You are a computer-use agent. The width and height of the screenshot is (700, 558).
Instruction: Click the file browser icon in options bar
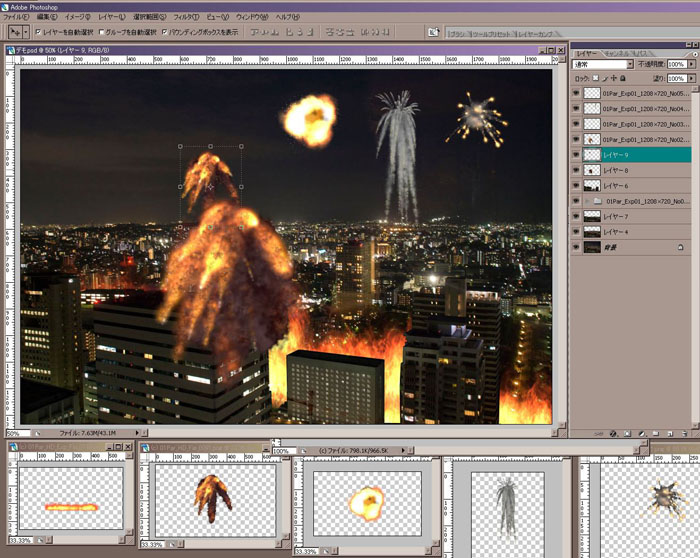coord(433,32)
